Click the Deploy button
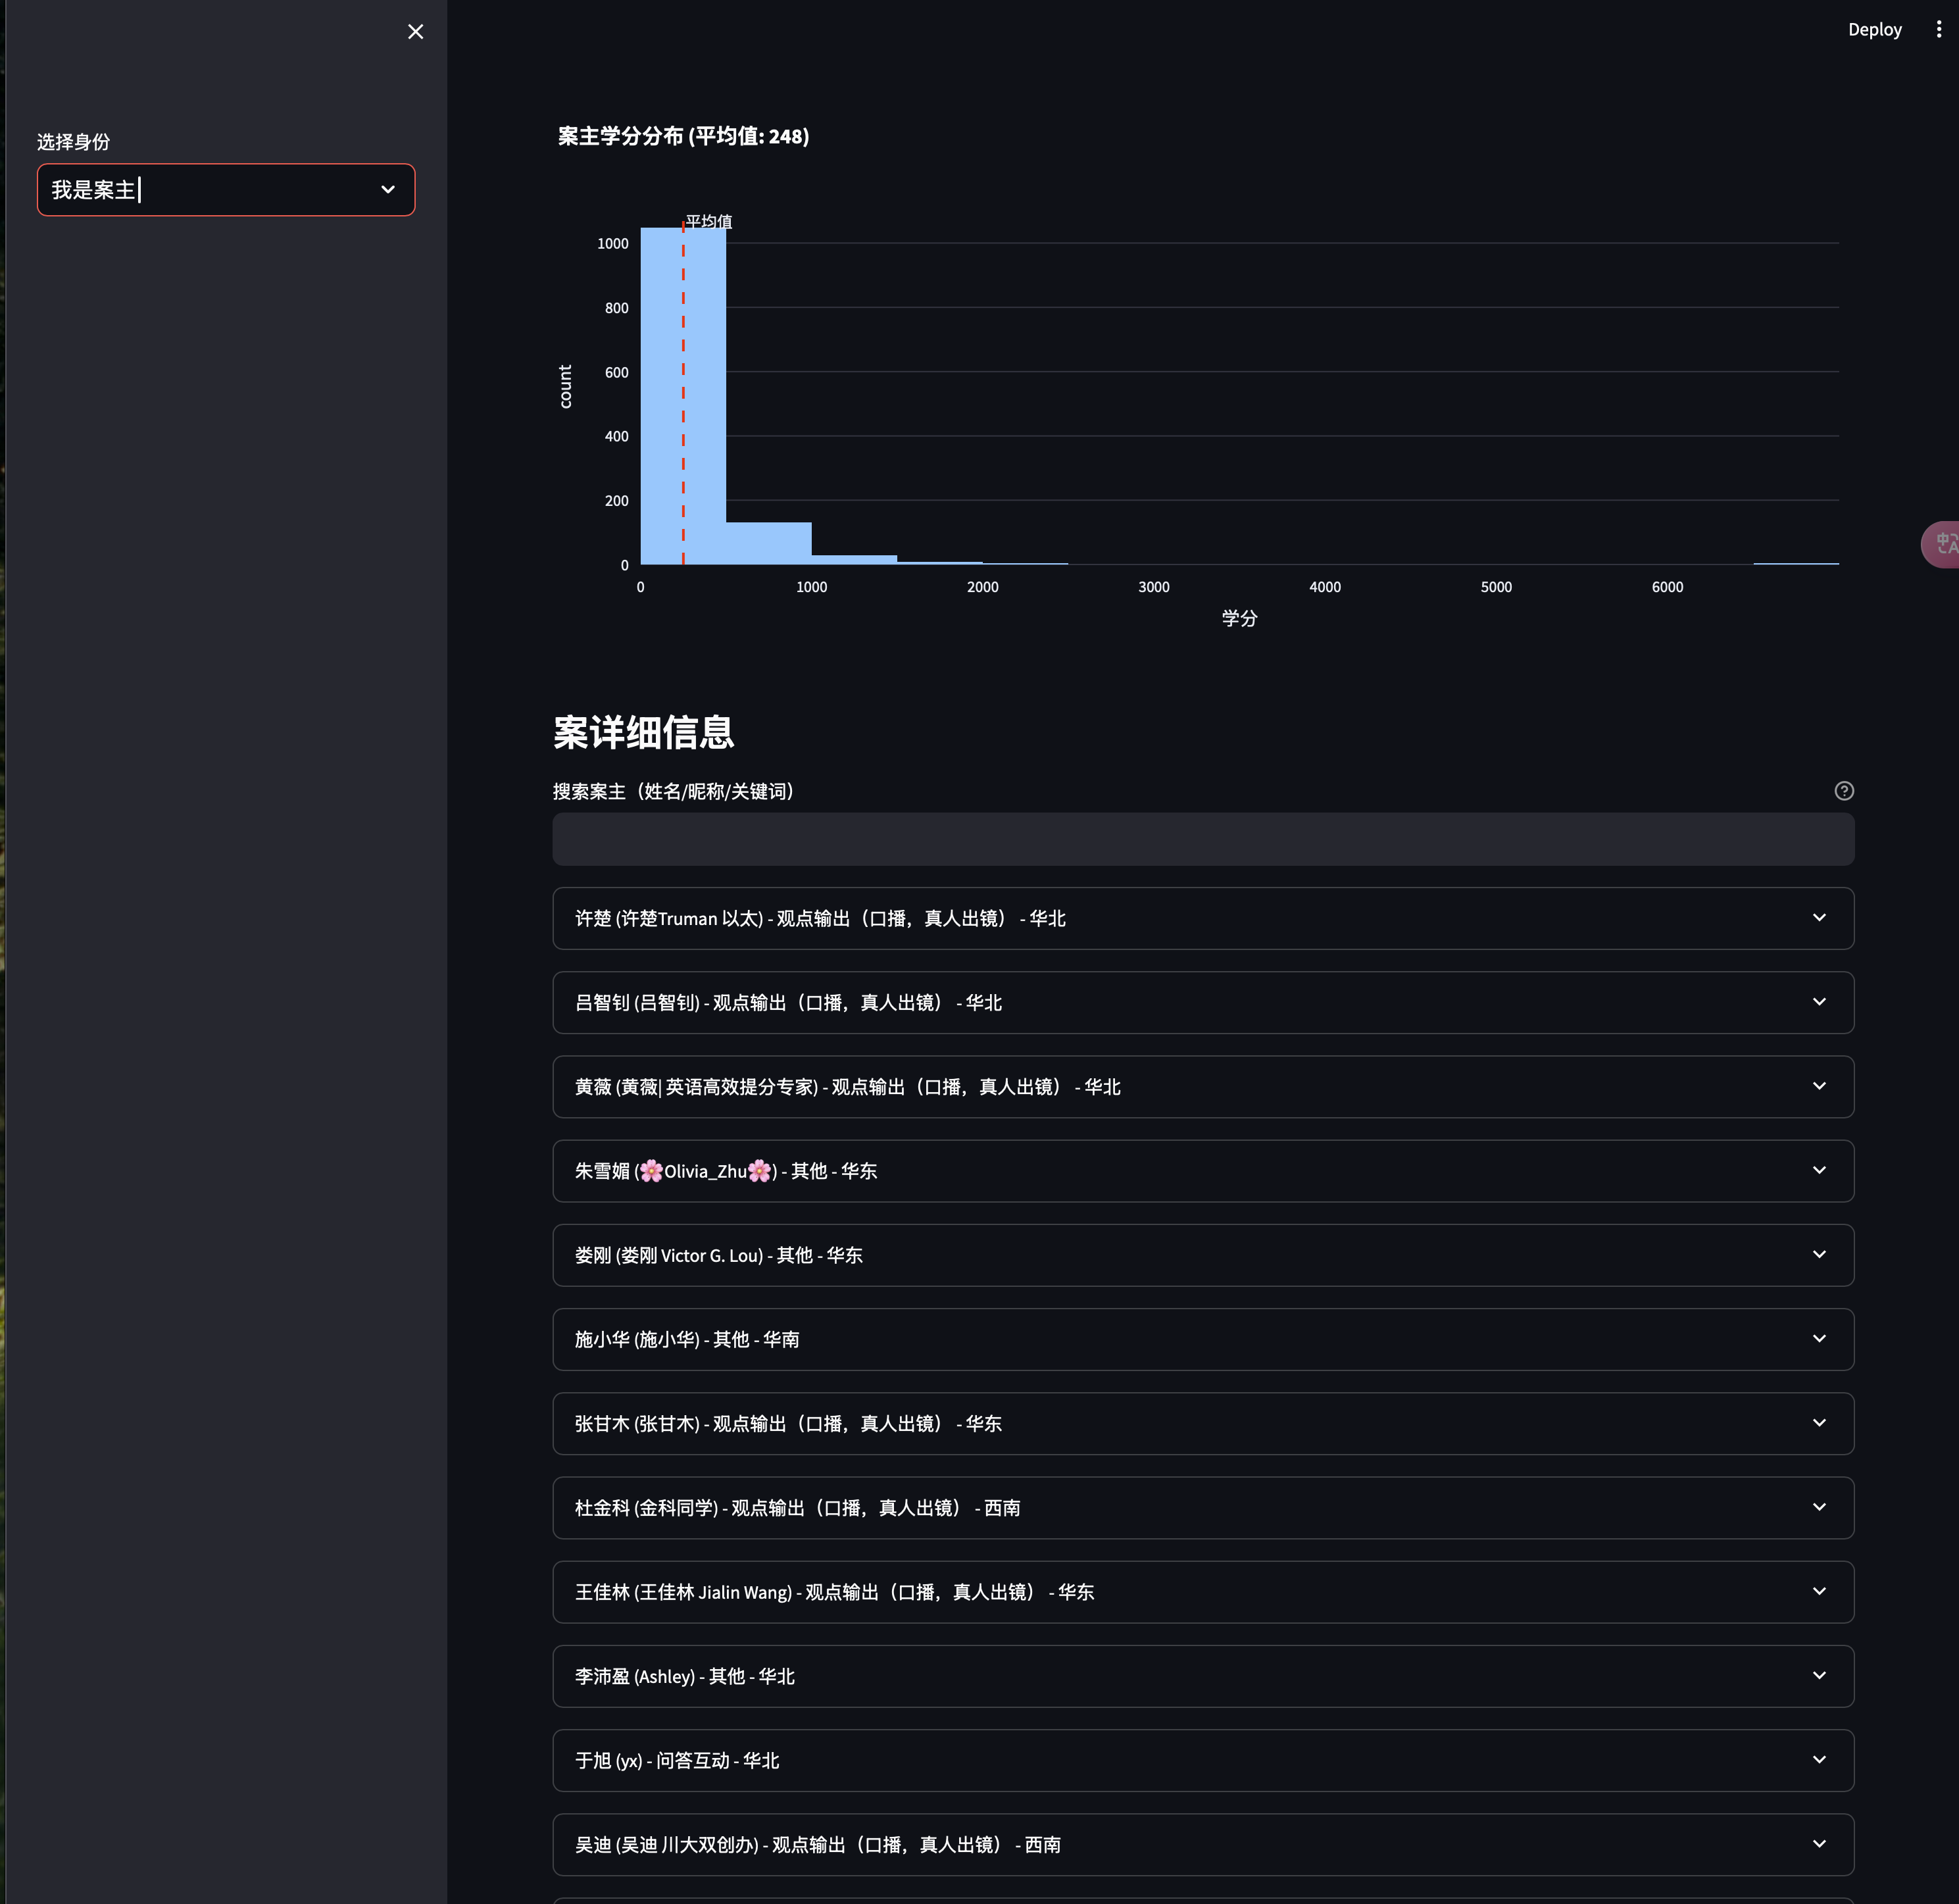Image resolution: width=1959 pixels, height=1904 pixels. tap(1874, 30)
